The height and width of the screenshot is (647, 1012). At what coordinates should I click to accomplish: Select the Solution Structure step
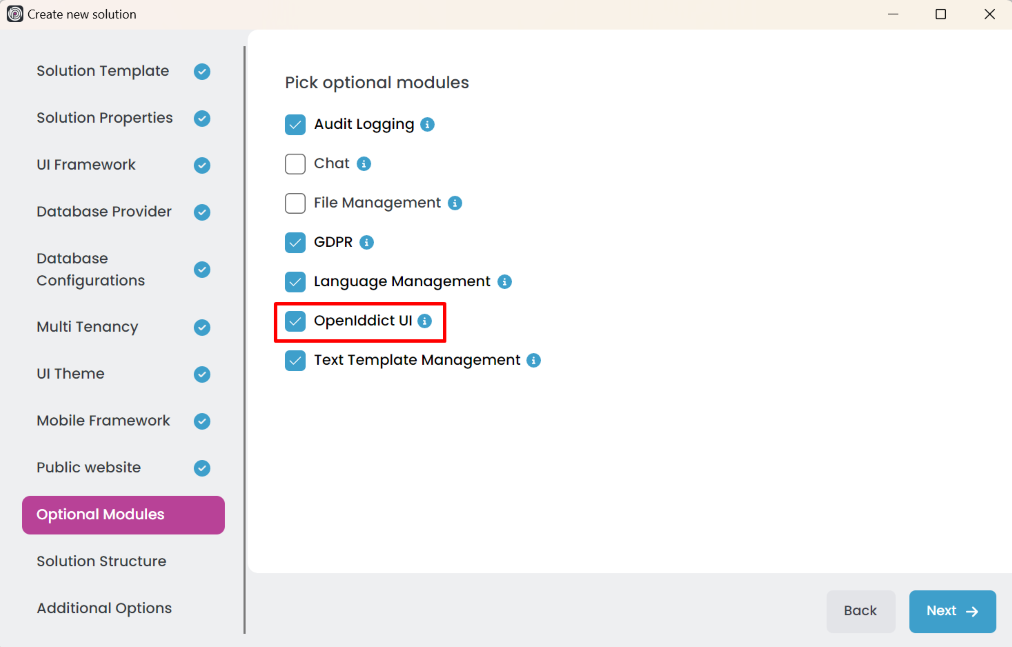click(101, 561)
